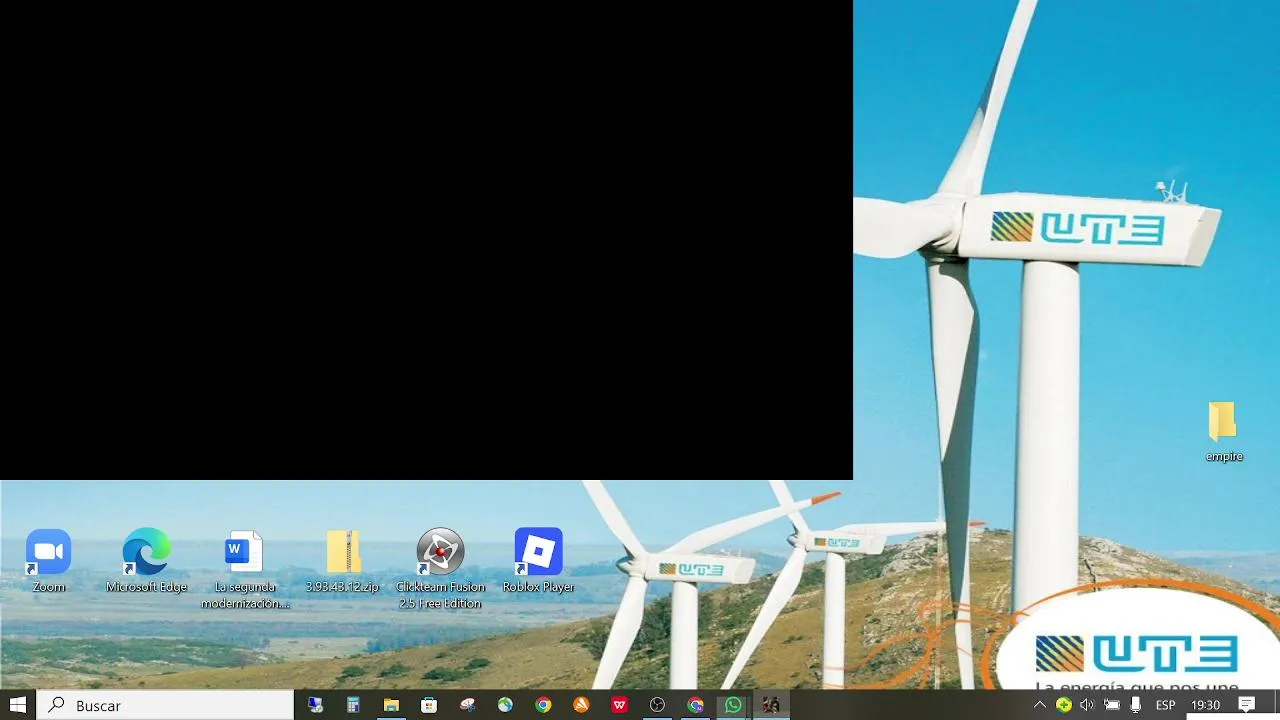Show hidden system tray icons
The height and width of the screenshot is (720, 1280).
coord(1040,705)
